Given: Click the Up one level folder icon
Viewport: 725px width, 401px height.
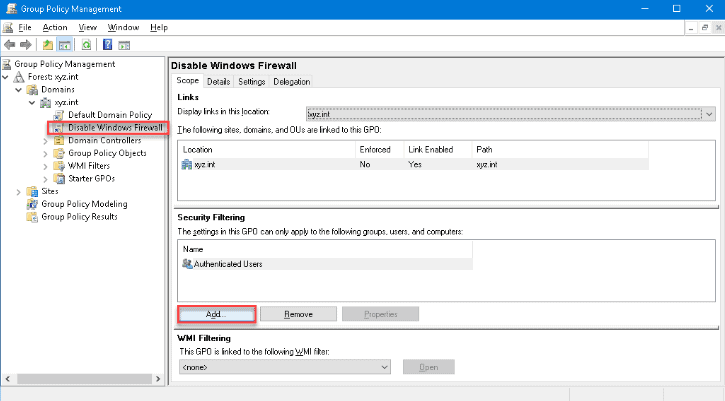Looking at the screenshot, I should (x=48, y=45).
